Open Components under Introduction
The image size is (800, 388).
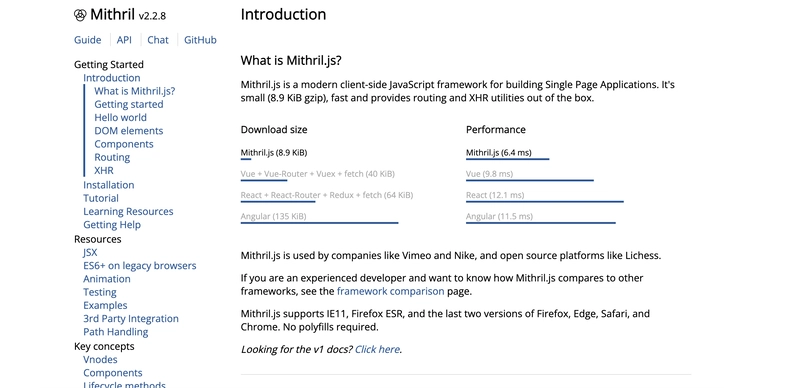tap(124, 144)
